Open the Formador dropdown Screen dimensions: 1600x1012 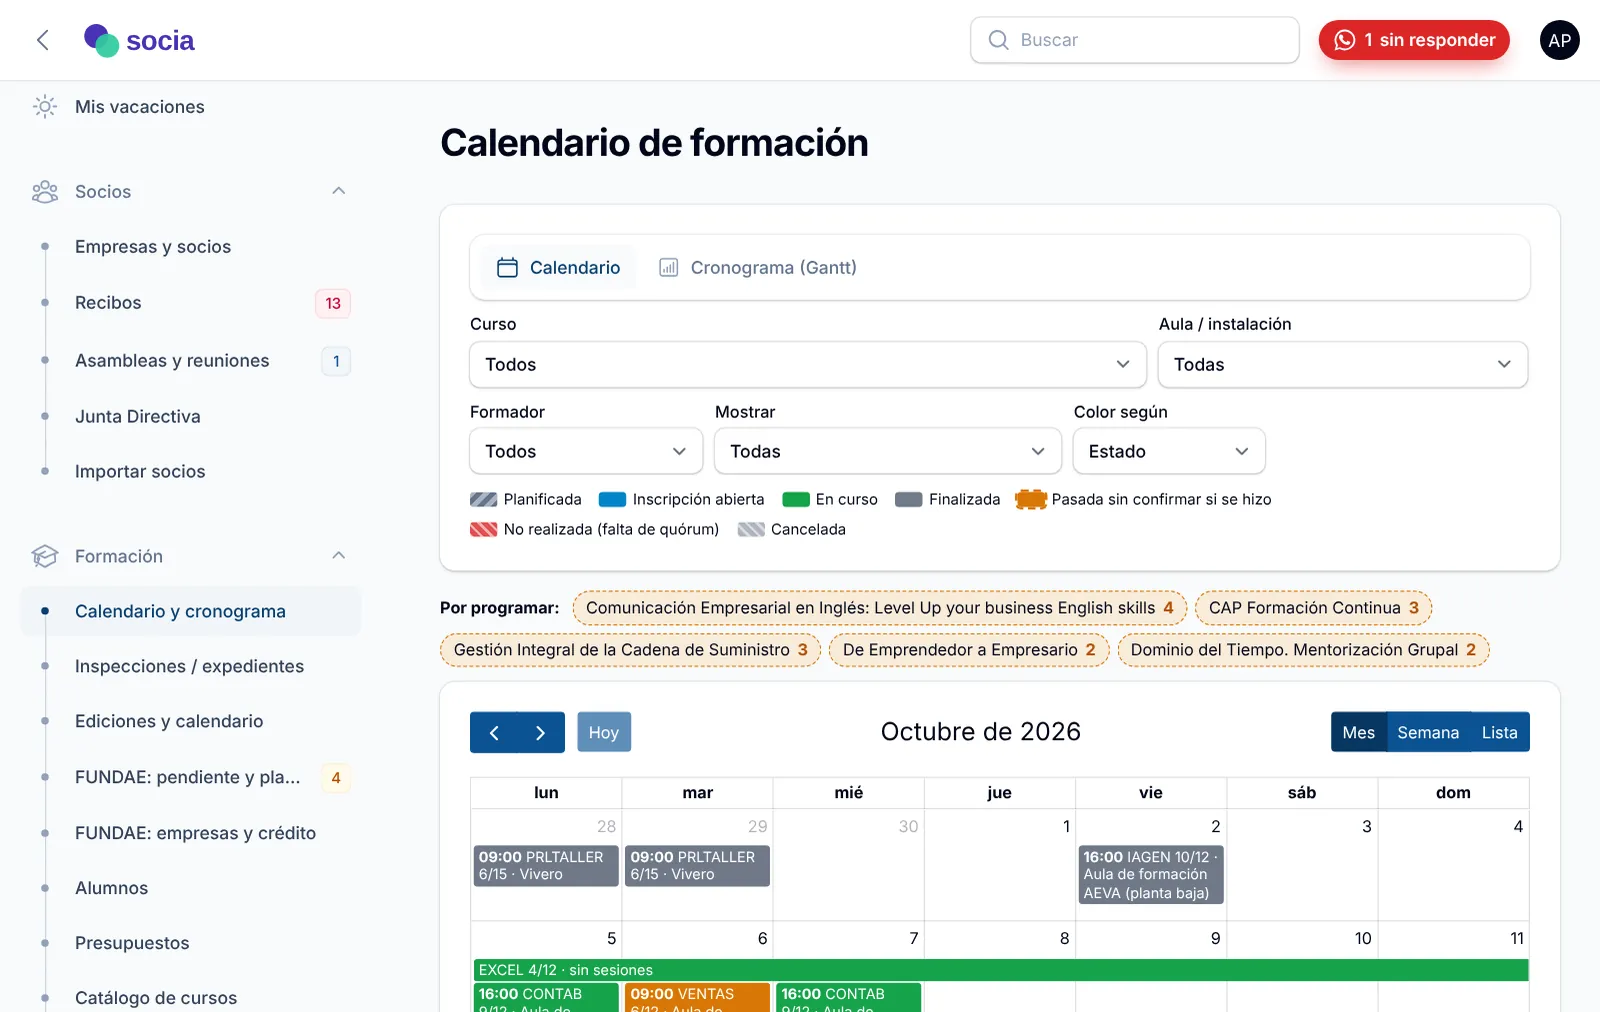586,451
